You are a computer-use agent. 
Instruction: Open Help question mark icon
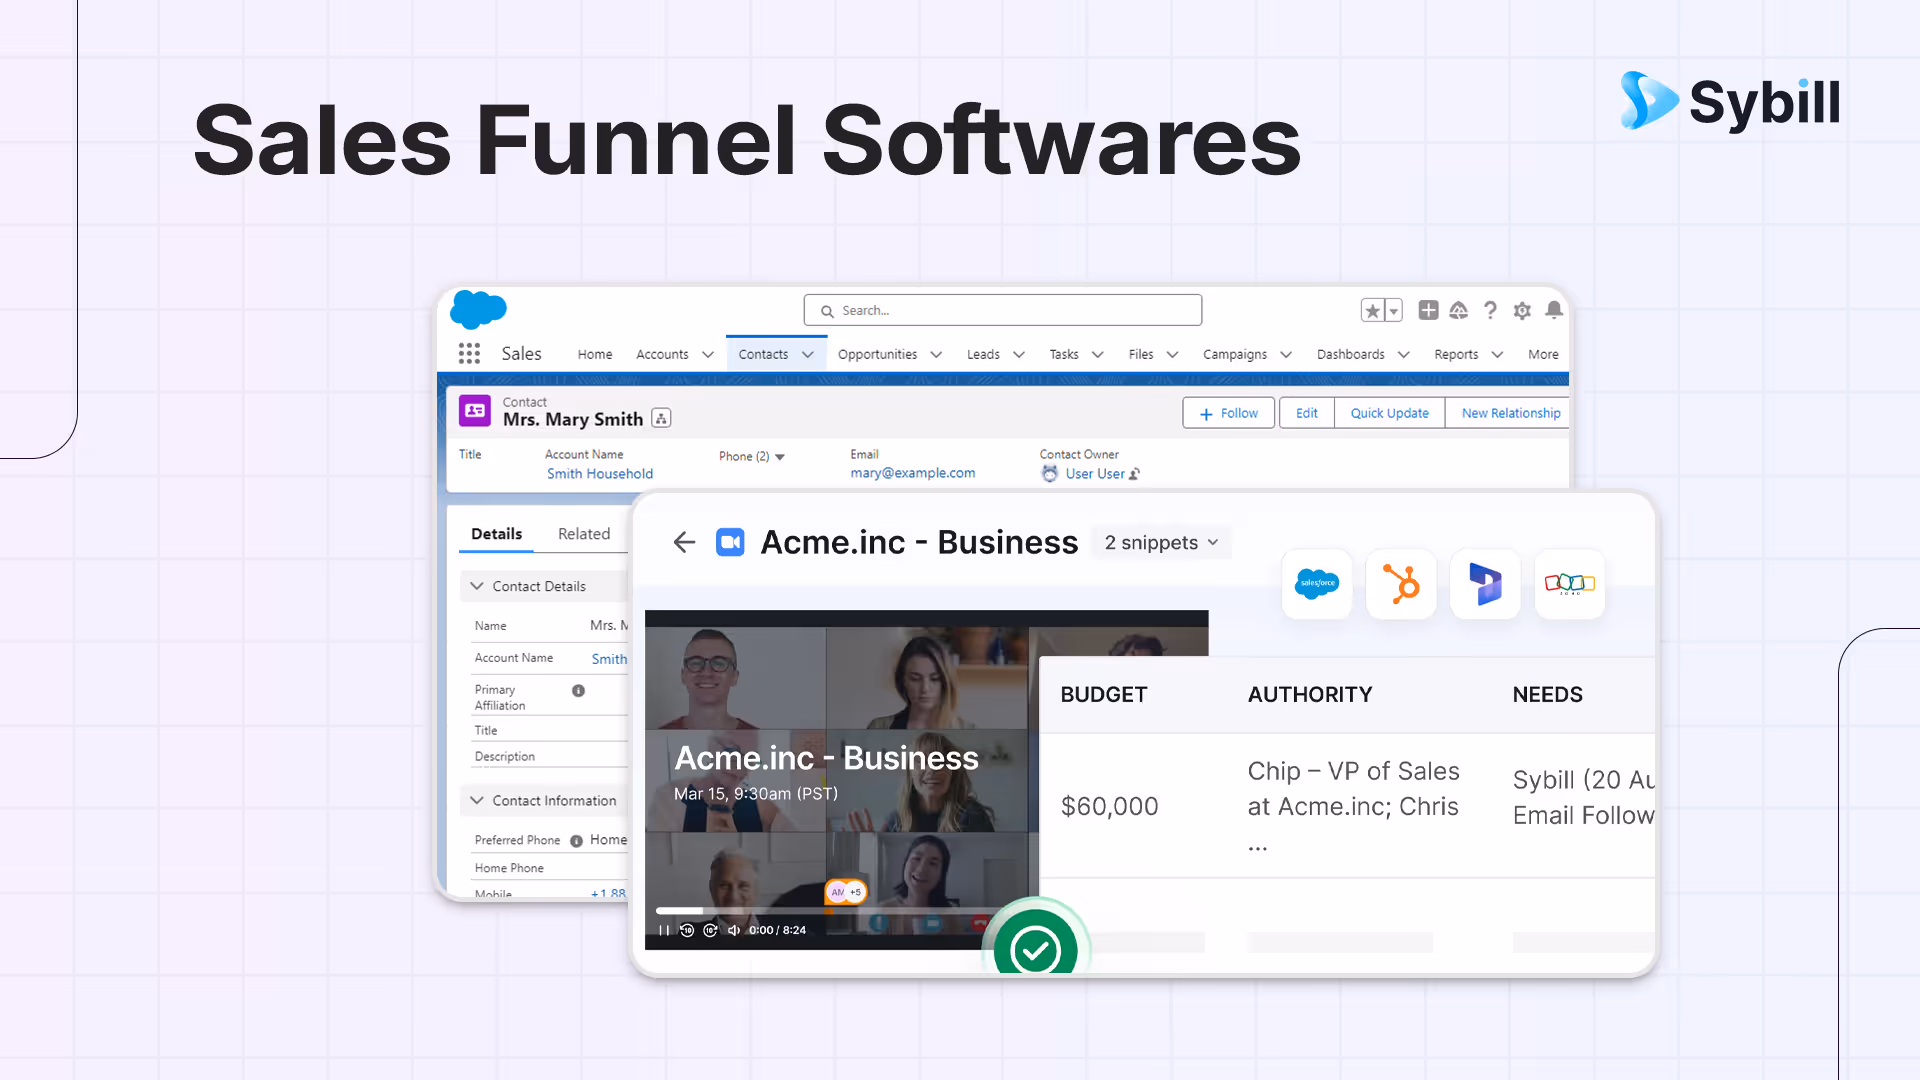[1490, 310]
